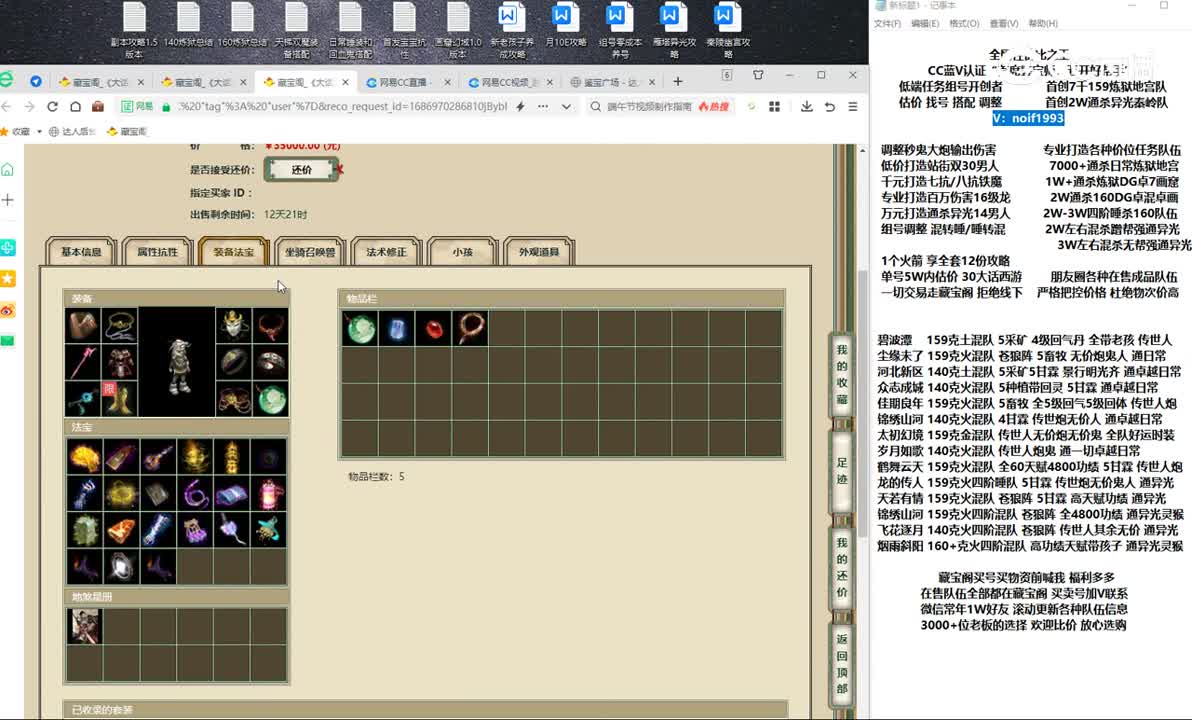Expand the address bar dropdown chevron
This screenshot has height=720, width=1192.
(x=566, y=106)
